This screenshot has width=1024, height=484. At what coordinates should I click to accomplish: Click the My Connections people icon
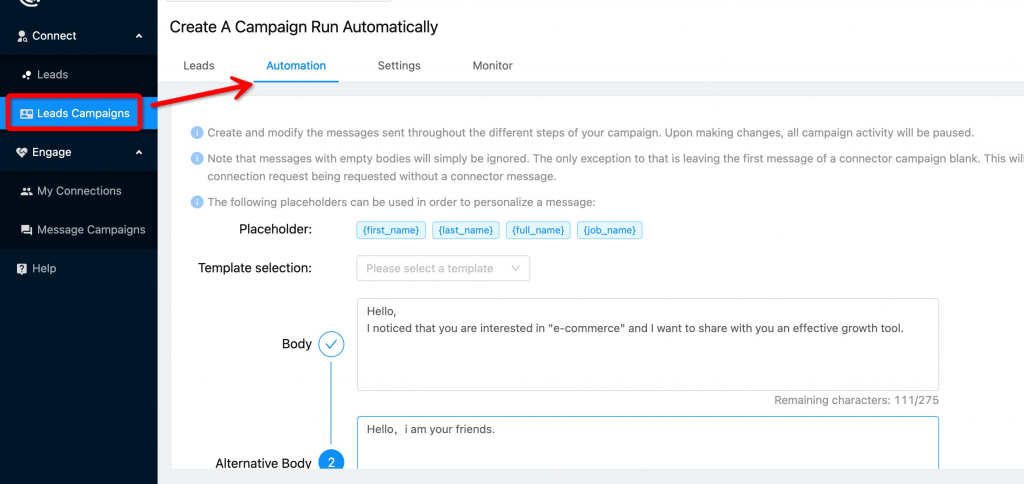(x=26, y=191)
